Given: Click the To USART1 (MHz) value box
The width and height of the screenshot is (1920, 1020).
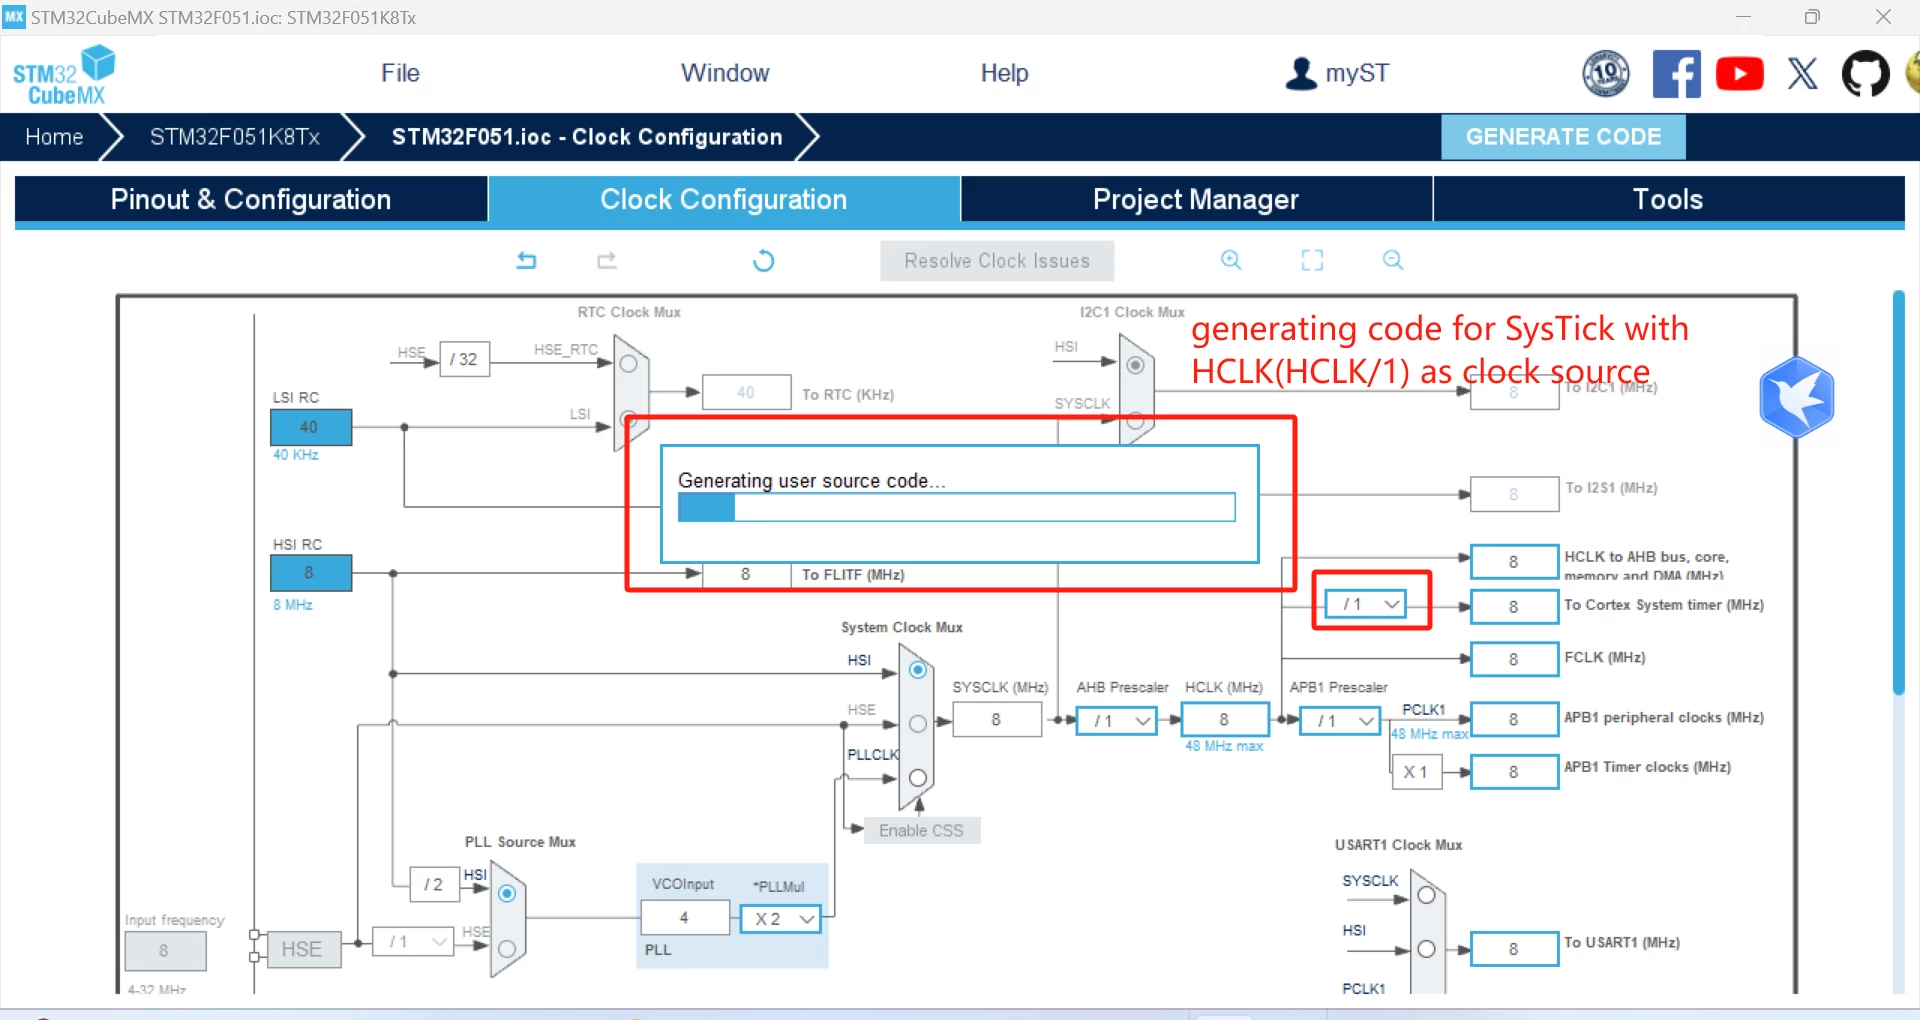Looking at the screenshot, I should (x=1514, y=949).
